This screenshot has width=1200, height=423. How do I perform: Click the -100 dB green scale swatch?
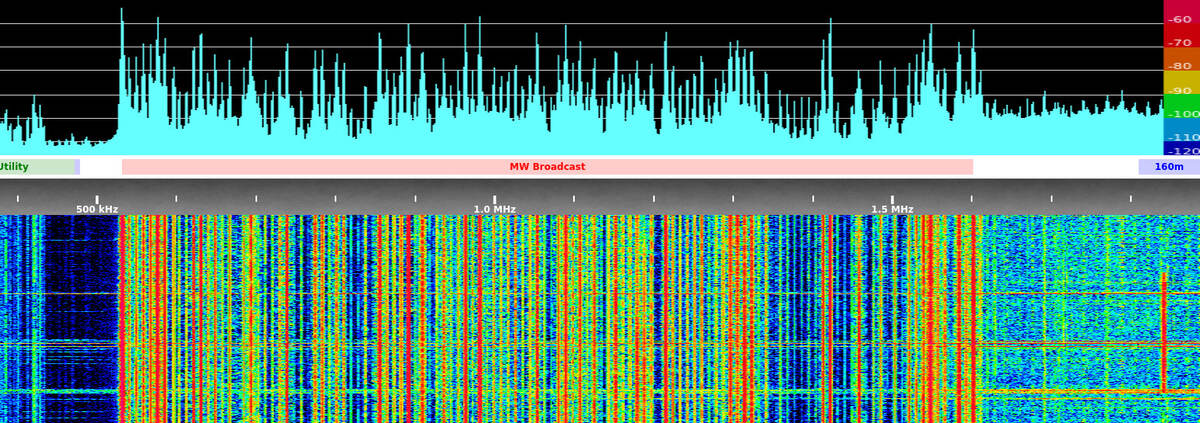[x=1181, y=106]
